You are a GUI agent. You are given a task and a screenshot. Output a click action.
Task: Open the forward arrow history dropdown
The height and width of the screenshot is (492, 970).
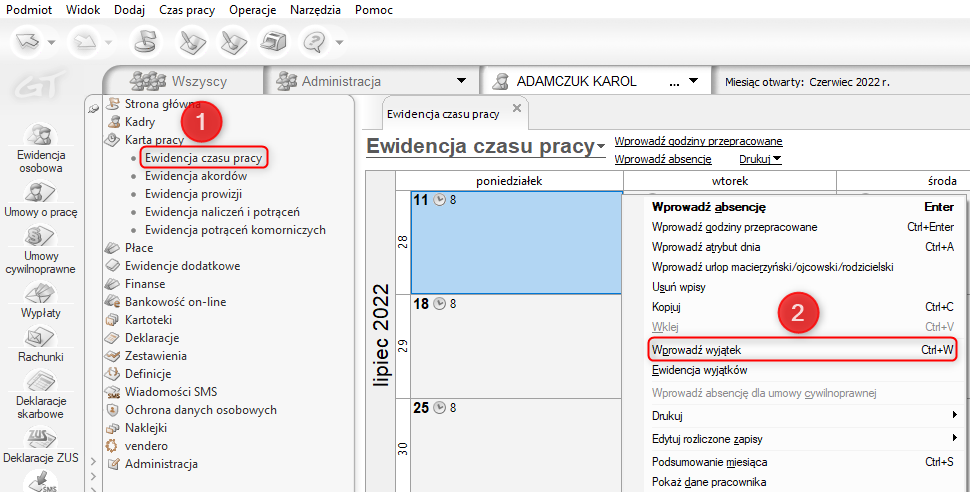tap(108, 43)
